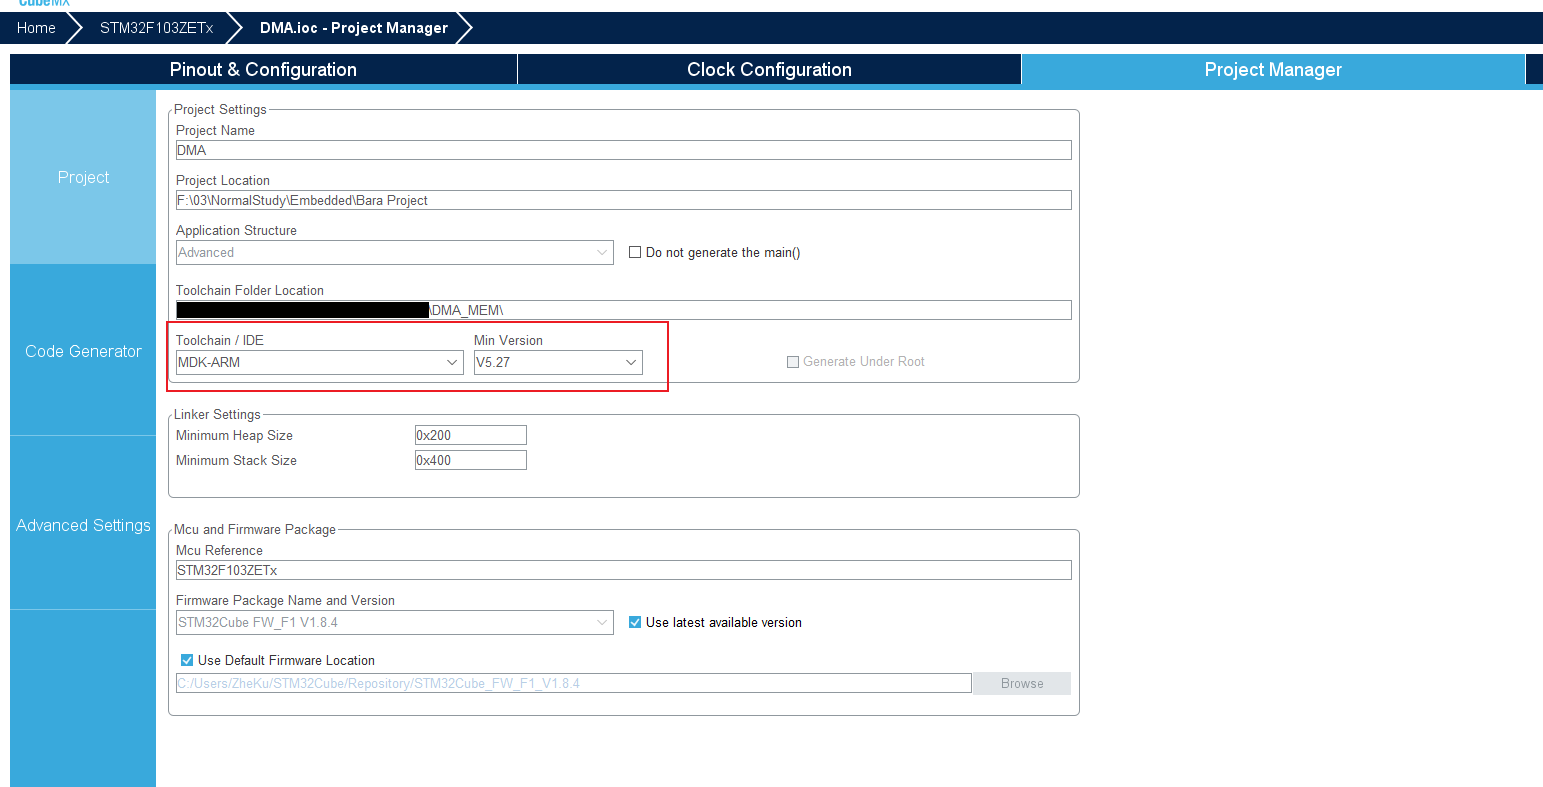The width and height of the screenshot is (1543, 787).
Task: Switch to Clock Configuration tab
Action: [x=769, y=70]
